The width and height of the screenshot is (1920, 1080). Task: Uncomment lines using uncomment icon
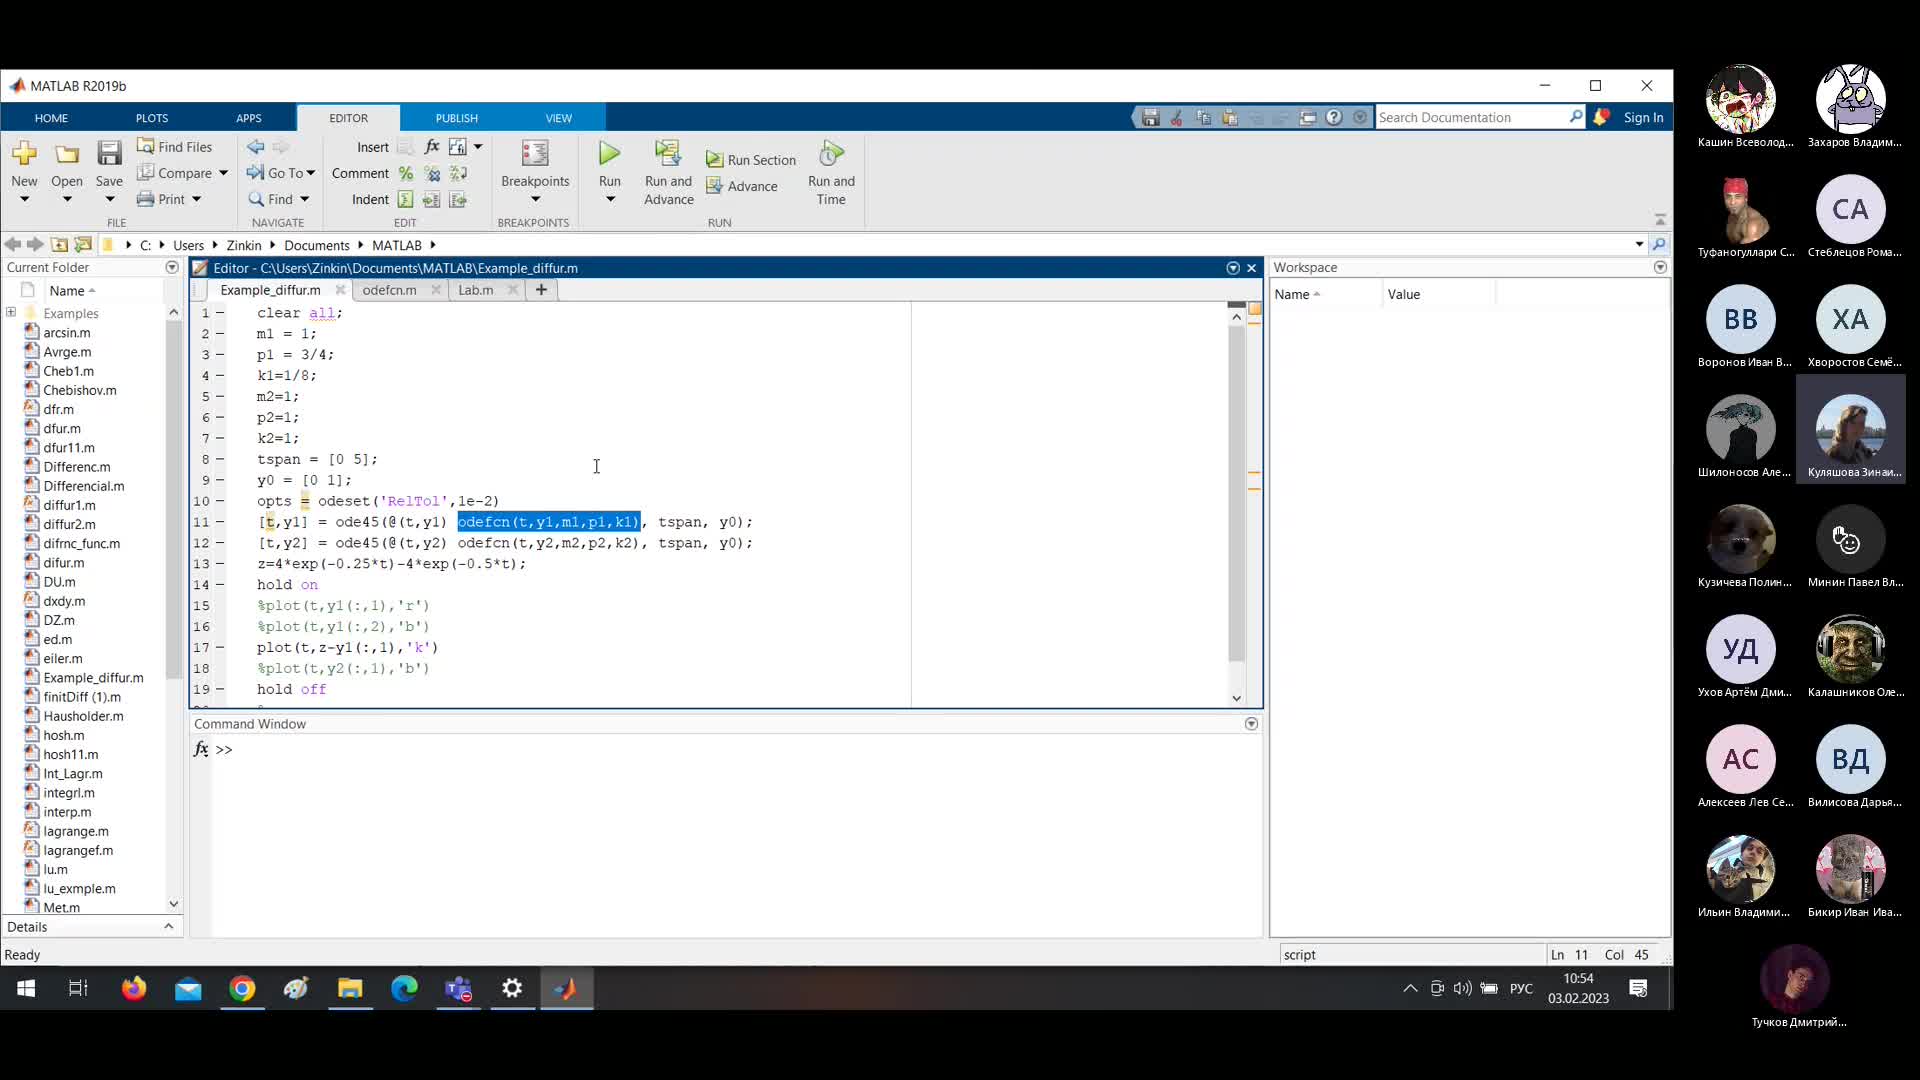coord(432,173)
